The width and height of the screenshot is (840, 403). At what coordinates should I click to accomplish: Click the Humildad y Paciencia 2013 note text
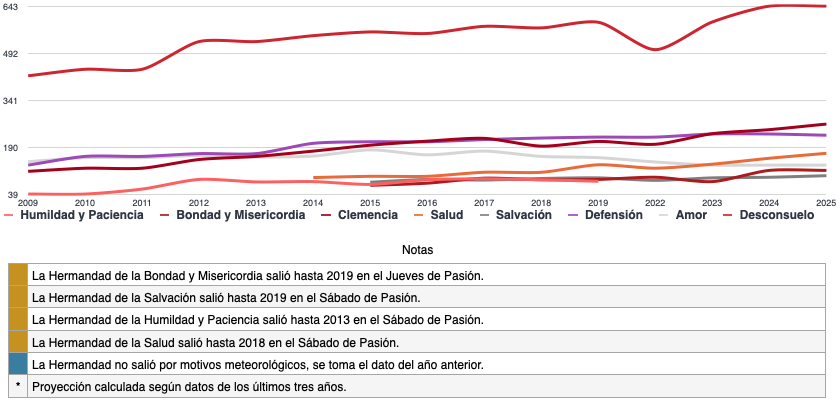(x=257, y=319)
